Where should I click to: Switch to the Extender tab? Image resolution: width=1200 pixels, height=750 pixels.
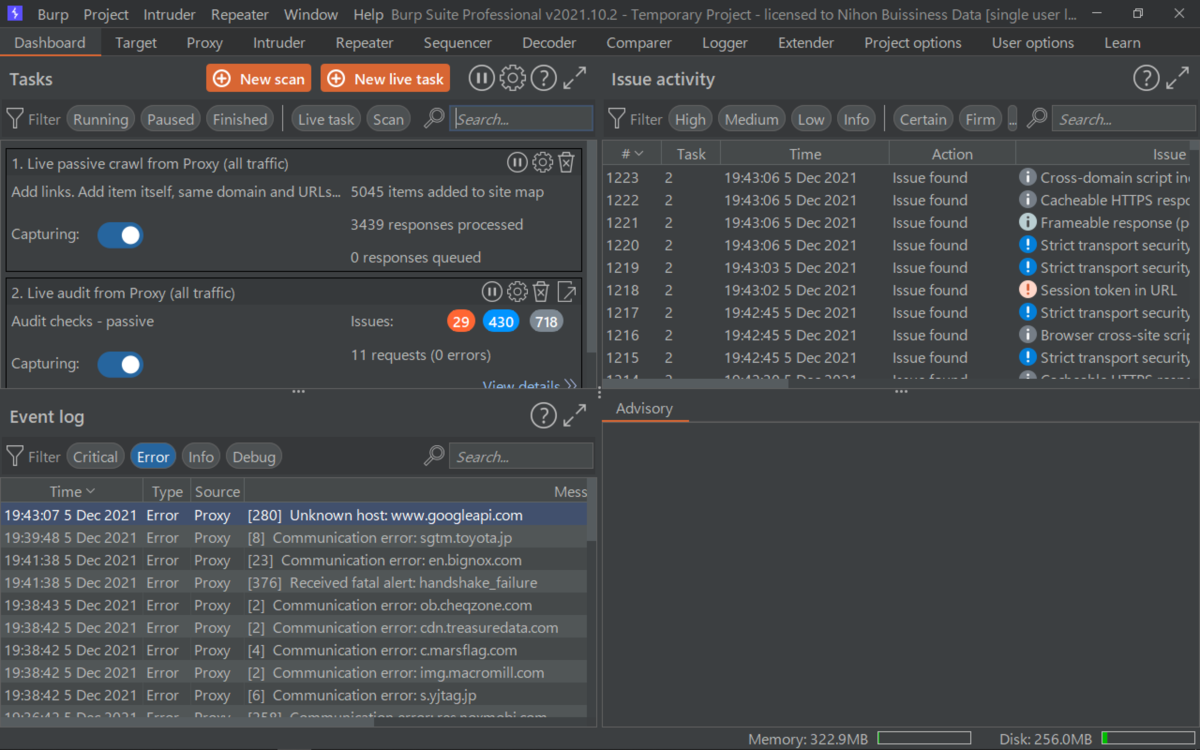click(806, 43)
